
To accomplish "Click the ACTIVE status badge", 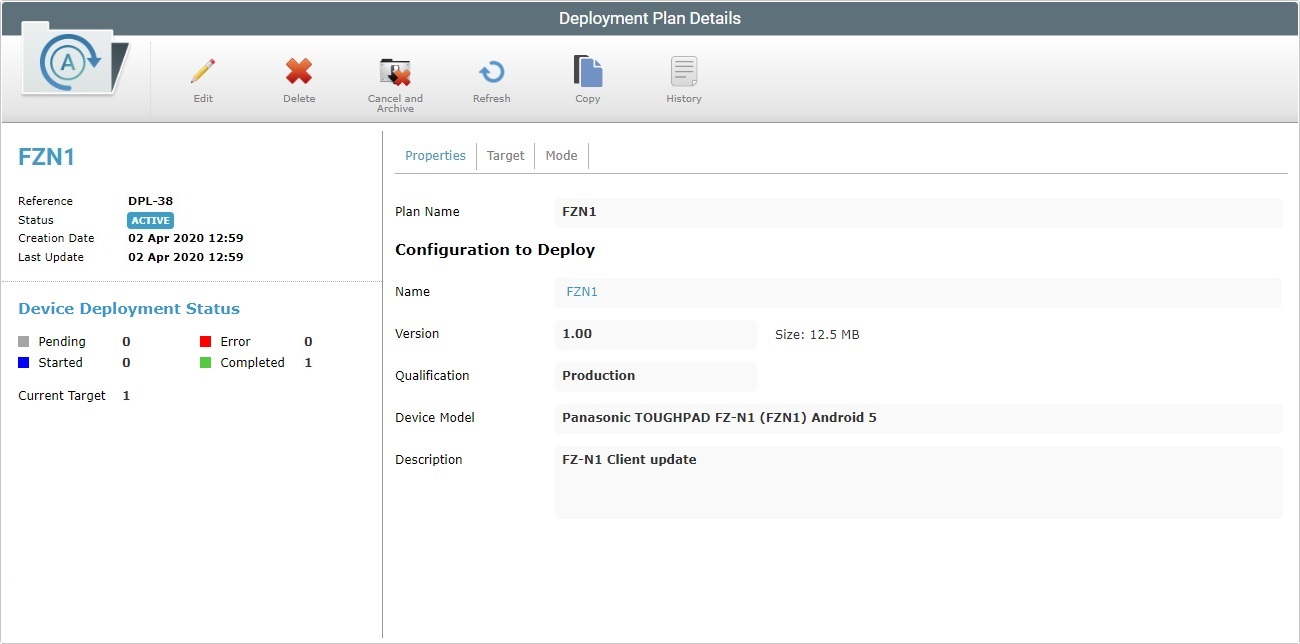I will point(150,220).
